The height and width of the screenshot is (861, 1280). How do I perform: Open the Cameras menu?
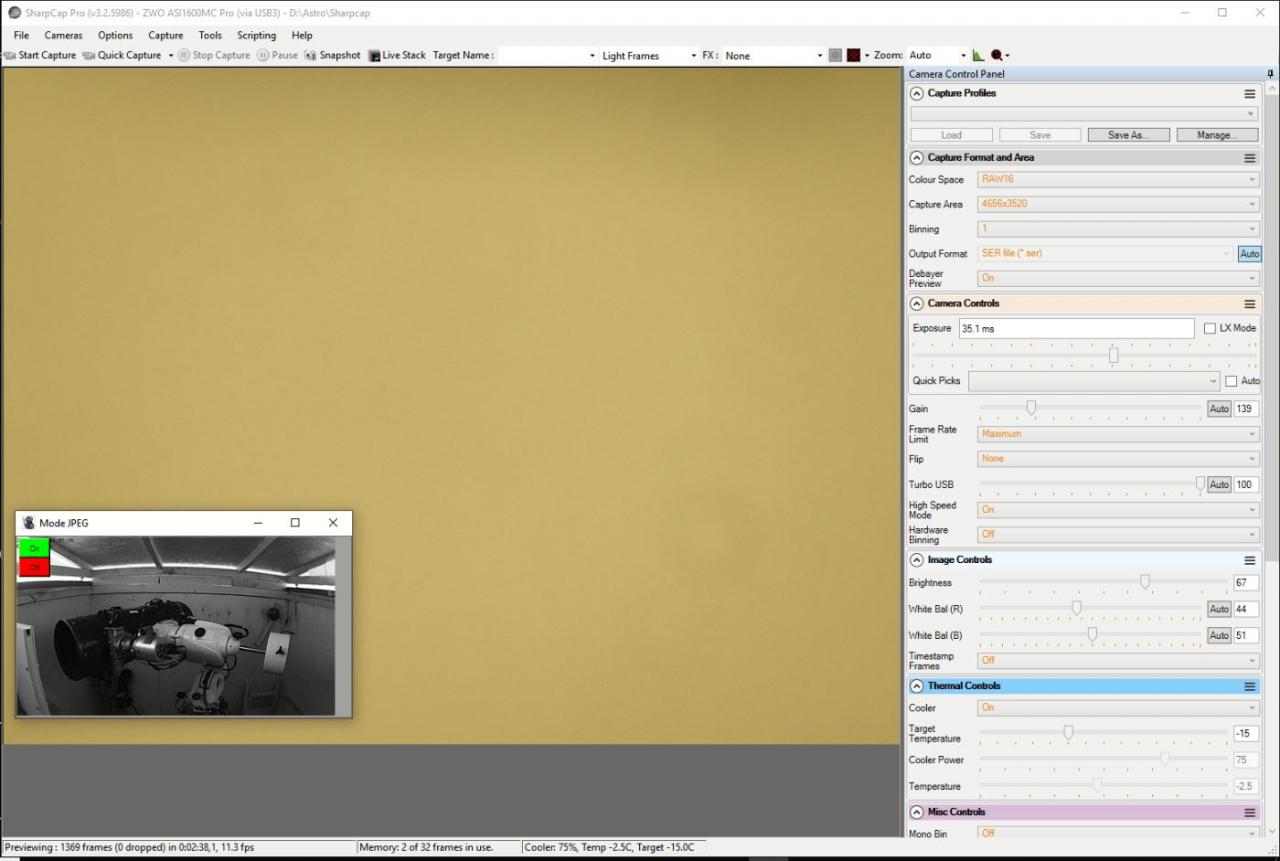63,35
